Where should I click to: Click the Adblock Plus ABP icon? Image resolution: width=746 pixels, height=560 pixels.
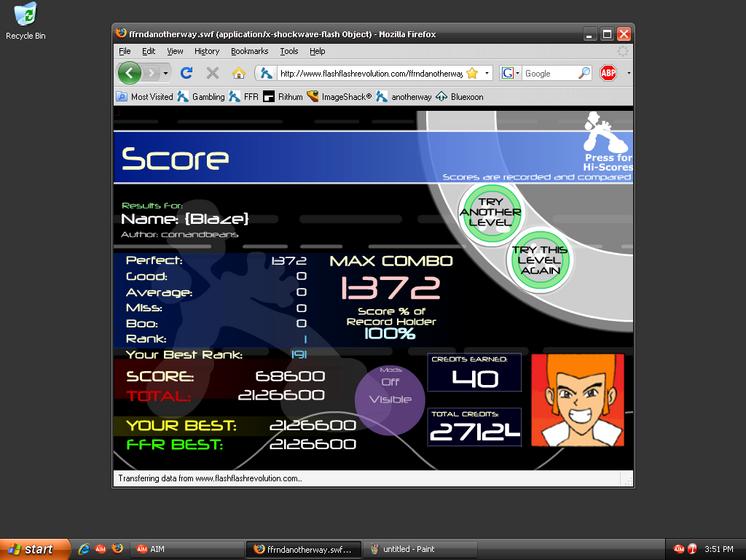click(x=608, y=73)
